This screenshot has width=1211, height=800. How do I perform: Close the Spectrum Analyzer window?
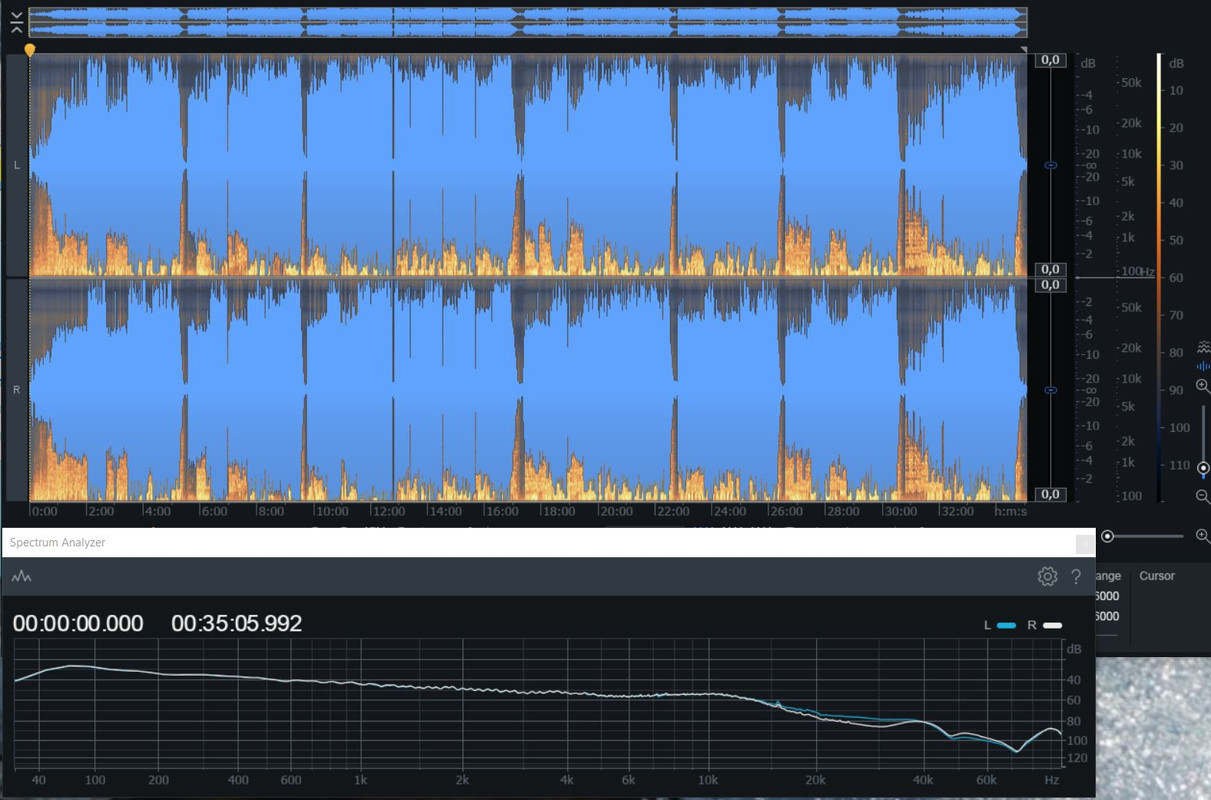(x=1084, y=543)
